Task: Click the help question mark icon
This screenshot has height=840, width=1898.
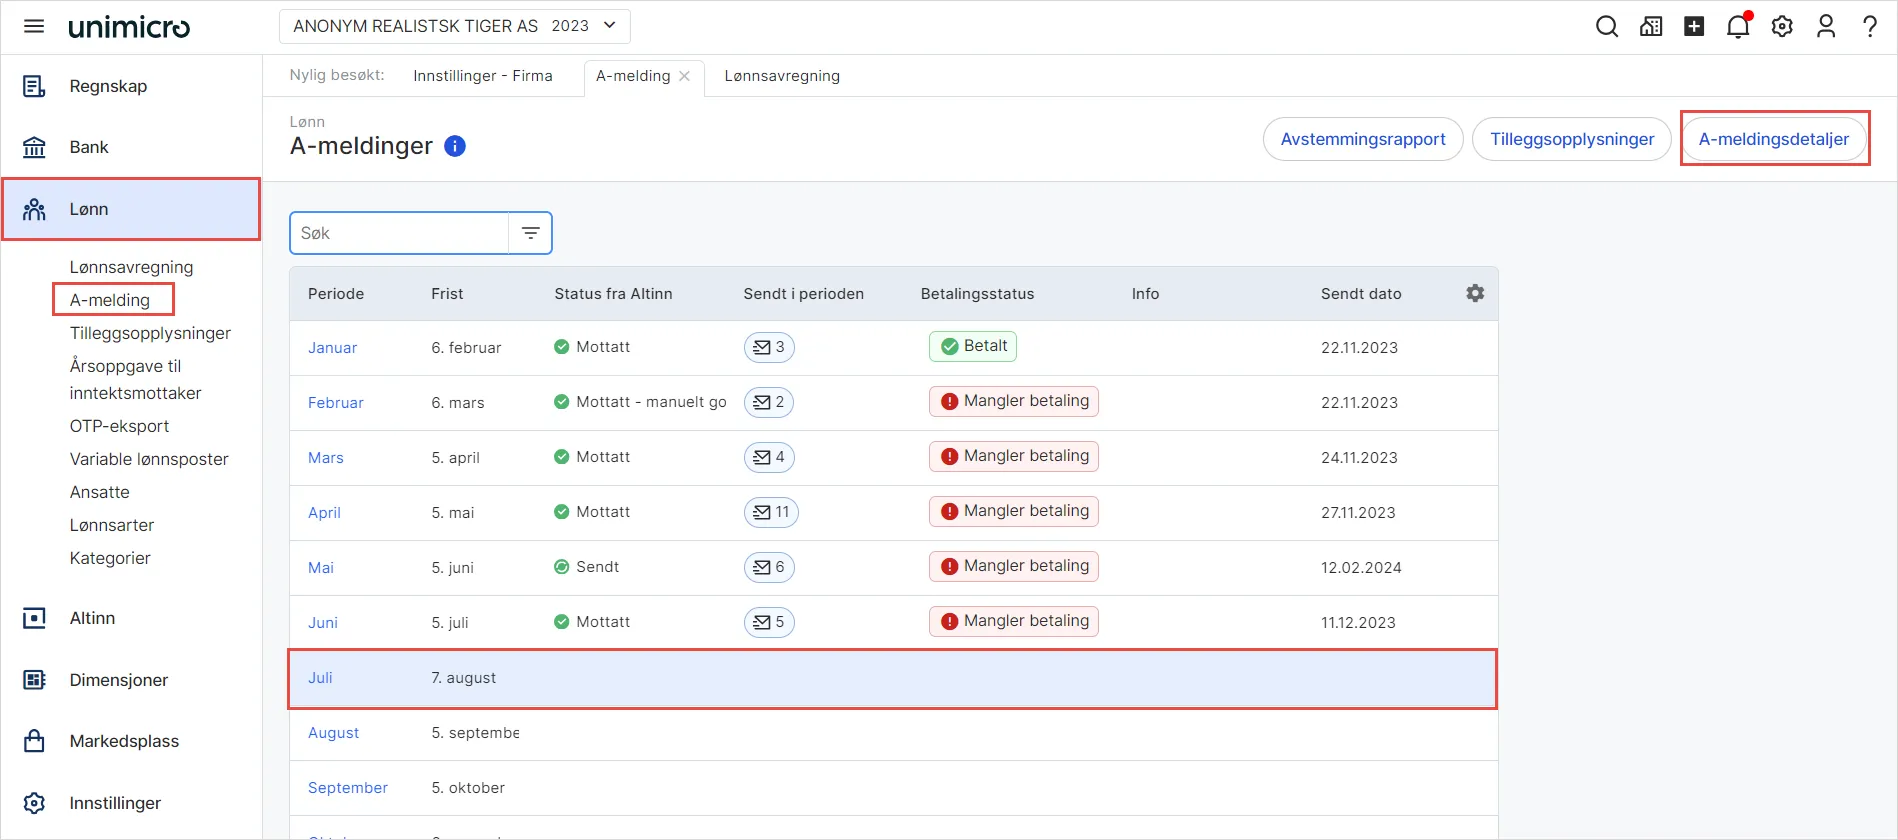Action: click(1869, 26)
